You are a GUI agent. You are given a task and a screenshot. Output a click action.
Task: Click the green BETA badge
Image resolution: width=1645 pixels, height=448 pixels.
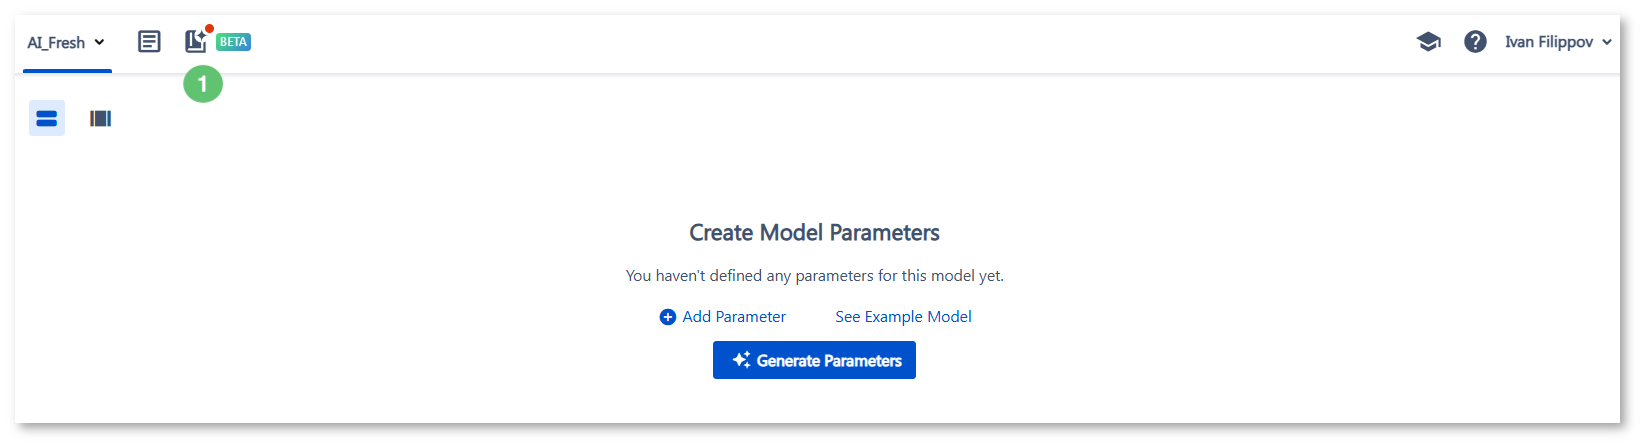[233, 42]
